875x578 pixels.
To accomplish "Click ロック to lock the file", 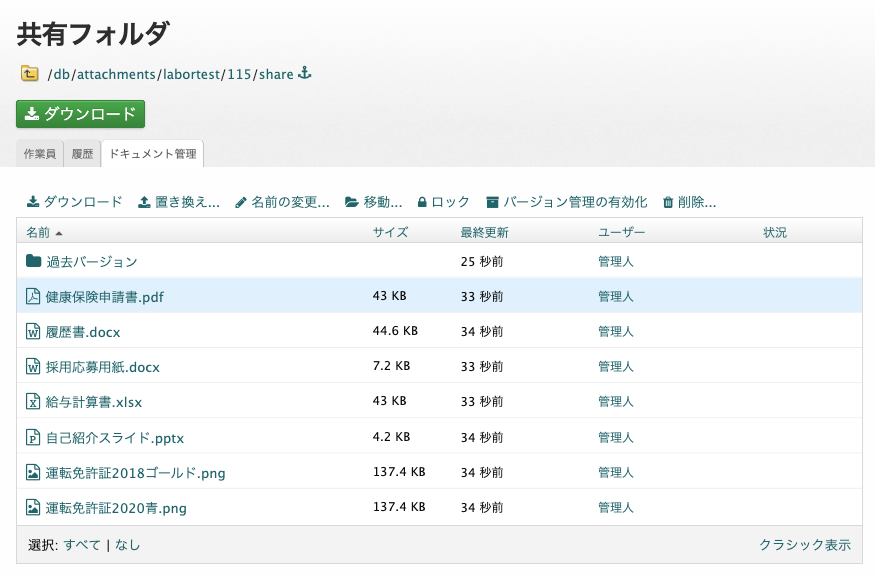I will click(443, 202).
